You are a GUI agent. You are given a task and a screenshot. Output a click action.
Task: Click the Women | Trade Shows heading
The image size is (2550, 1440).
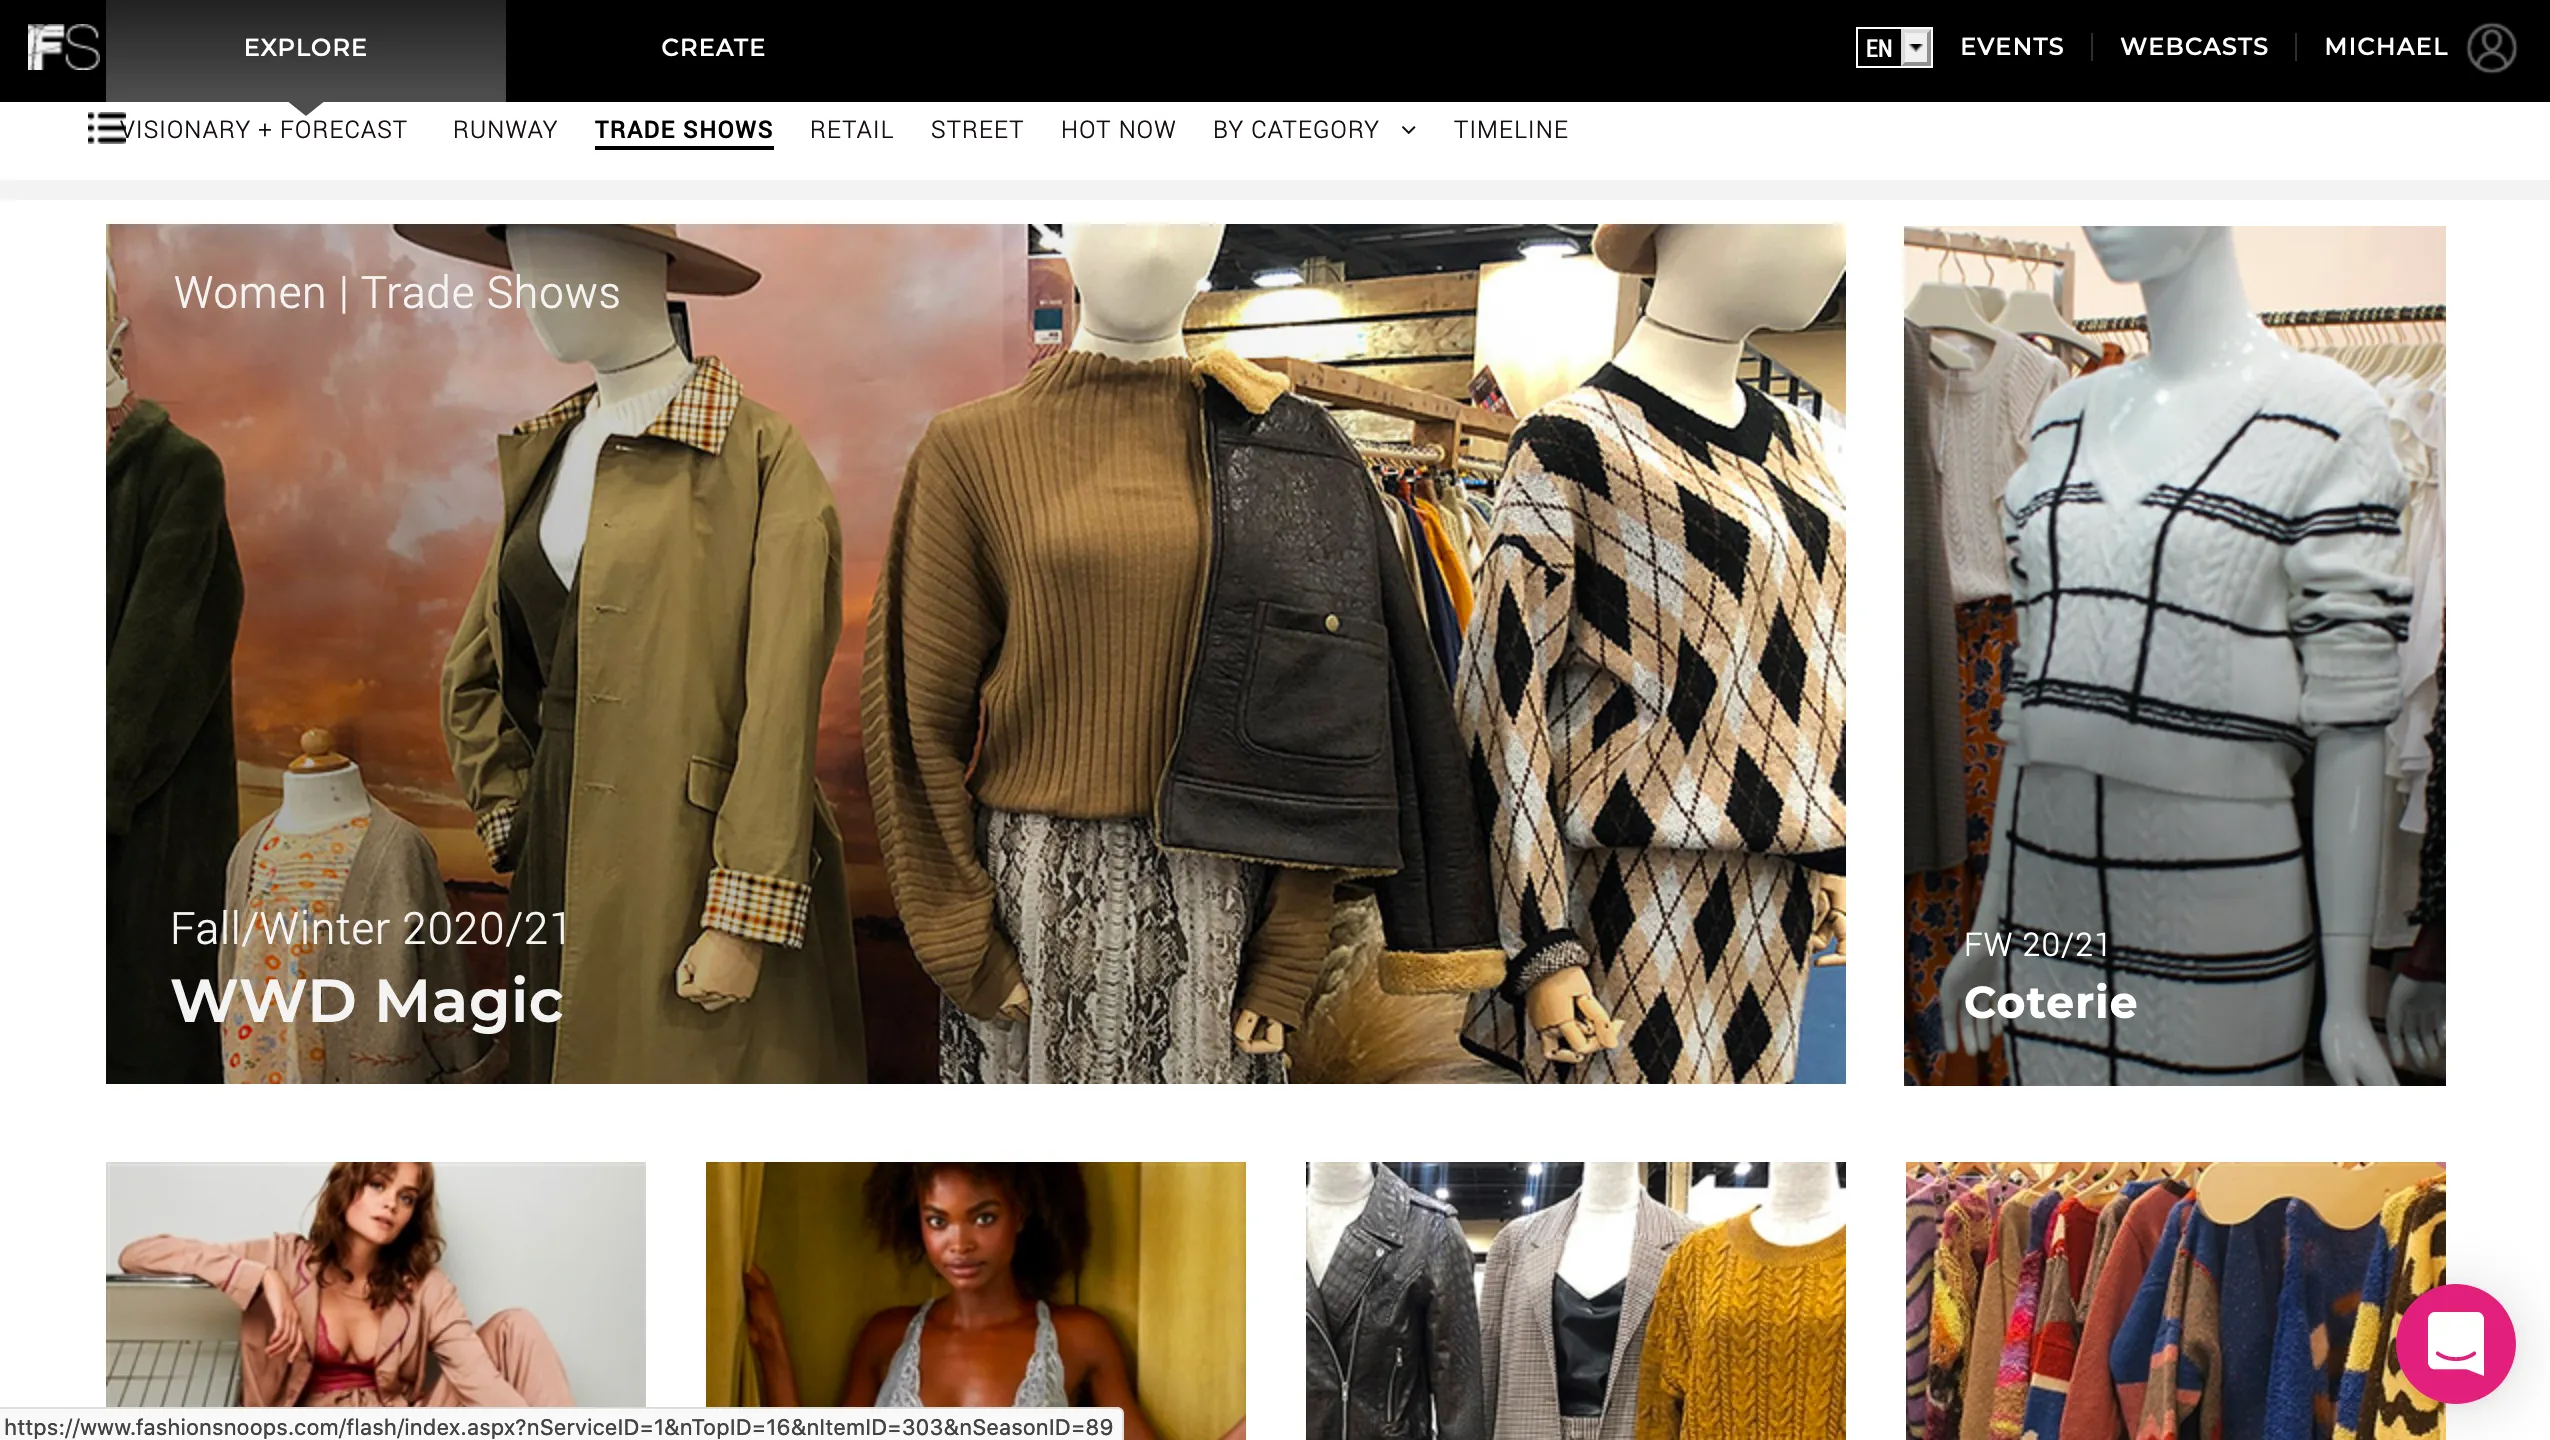[x=397, y=293]
